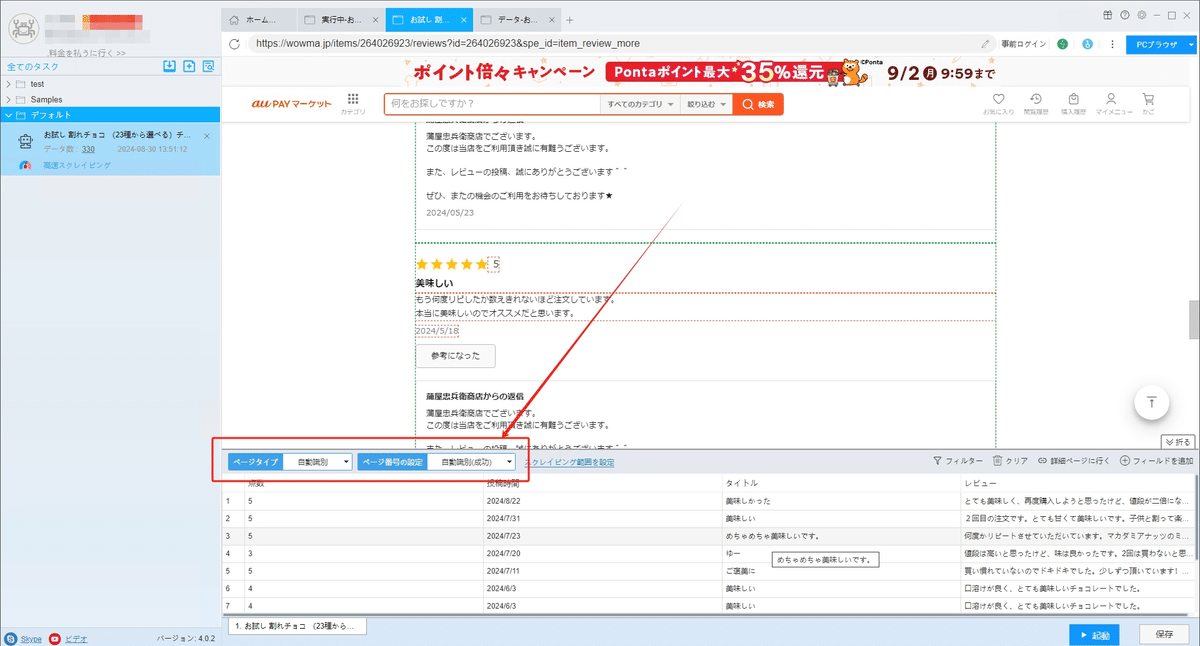Click the pencil edit icon in URL bar
1200x646 pixels.
(986, 44)
